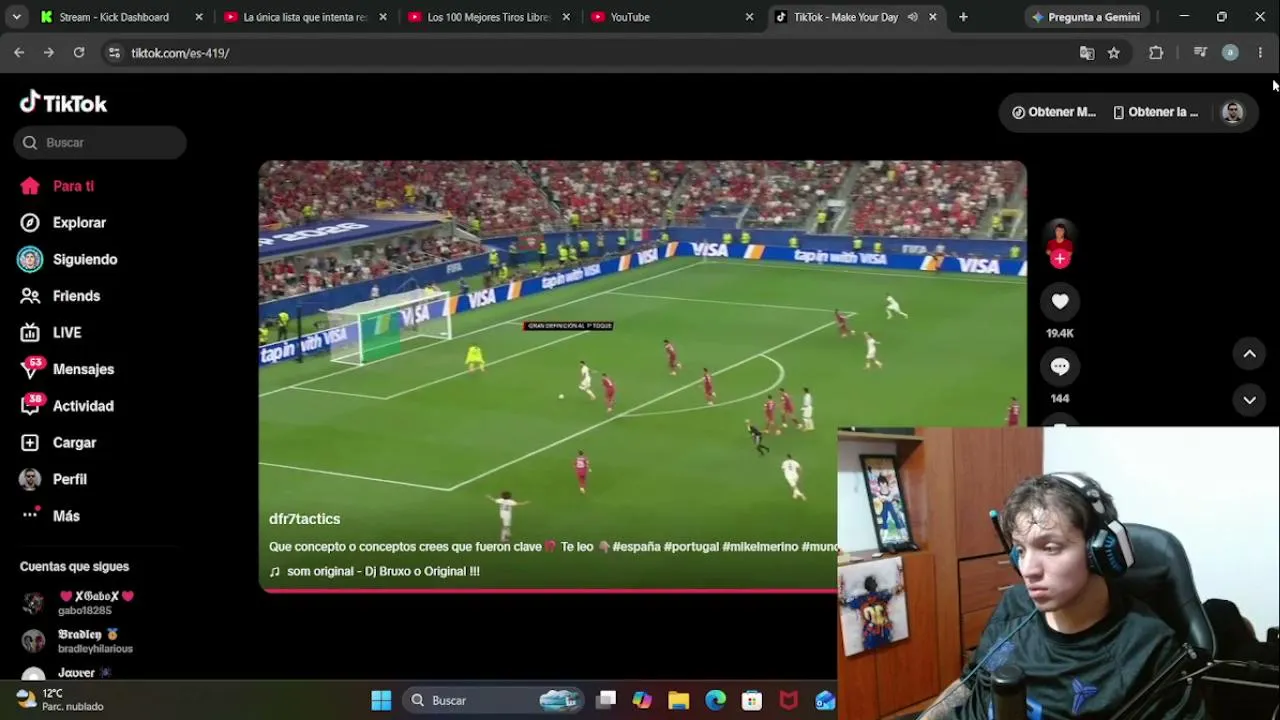Viewport: 1280px width, 720px height.
Task: Click the Chrome address bar URL
Action: coord(180,53)
